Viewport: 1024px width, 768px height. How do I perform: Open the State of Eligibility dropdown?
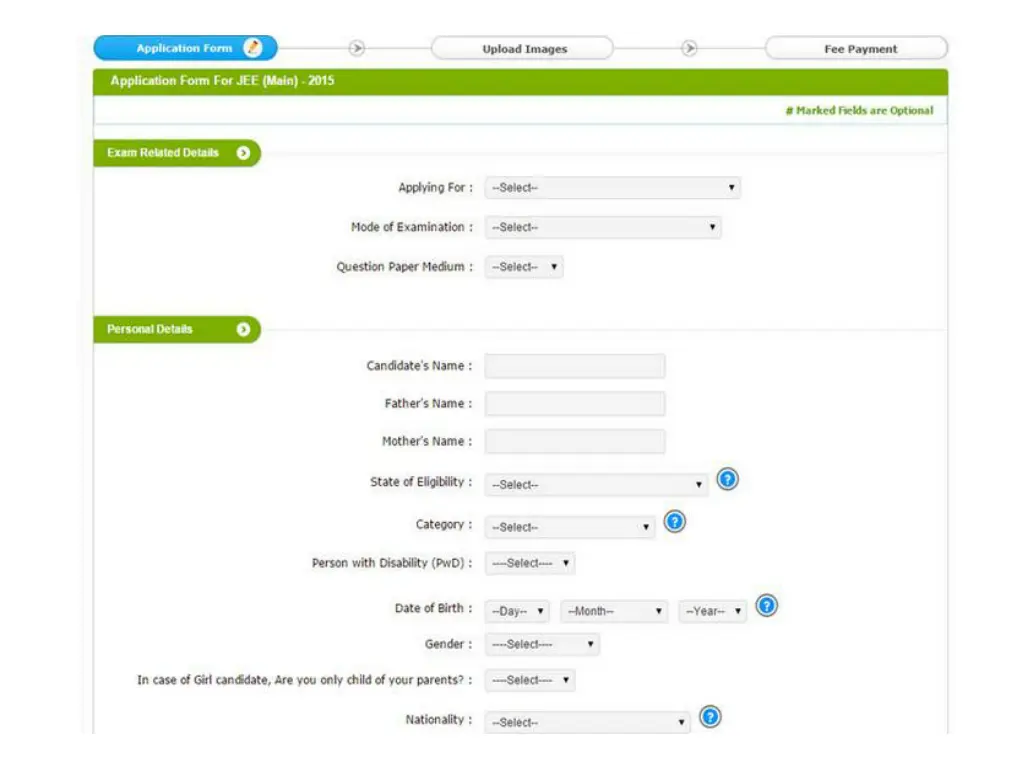[x=596, y=485]
